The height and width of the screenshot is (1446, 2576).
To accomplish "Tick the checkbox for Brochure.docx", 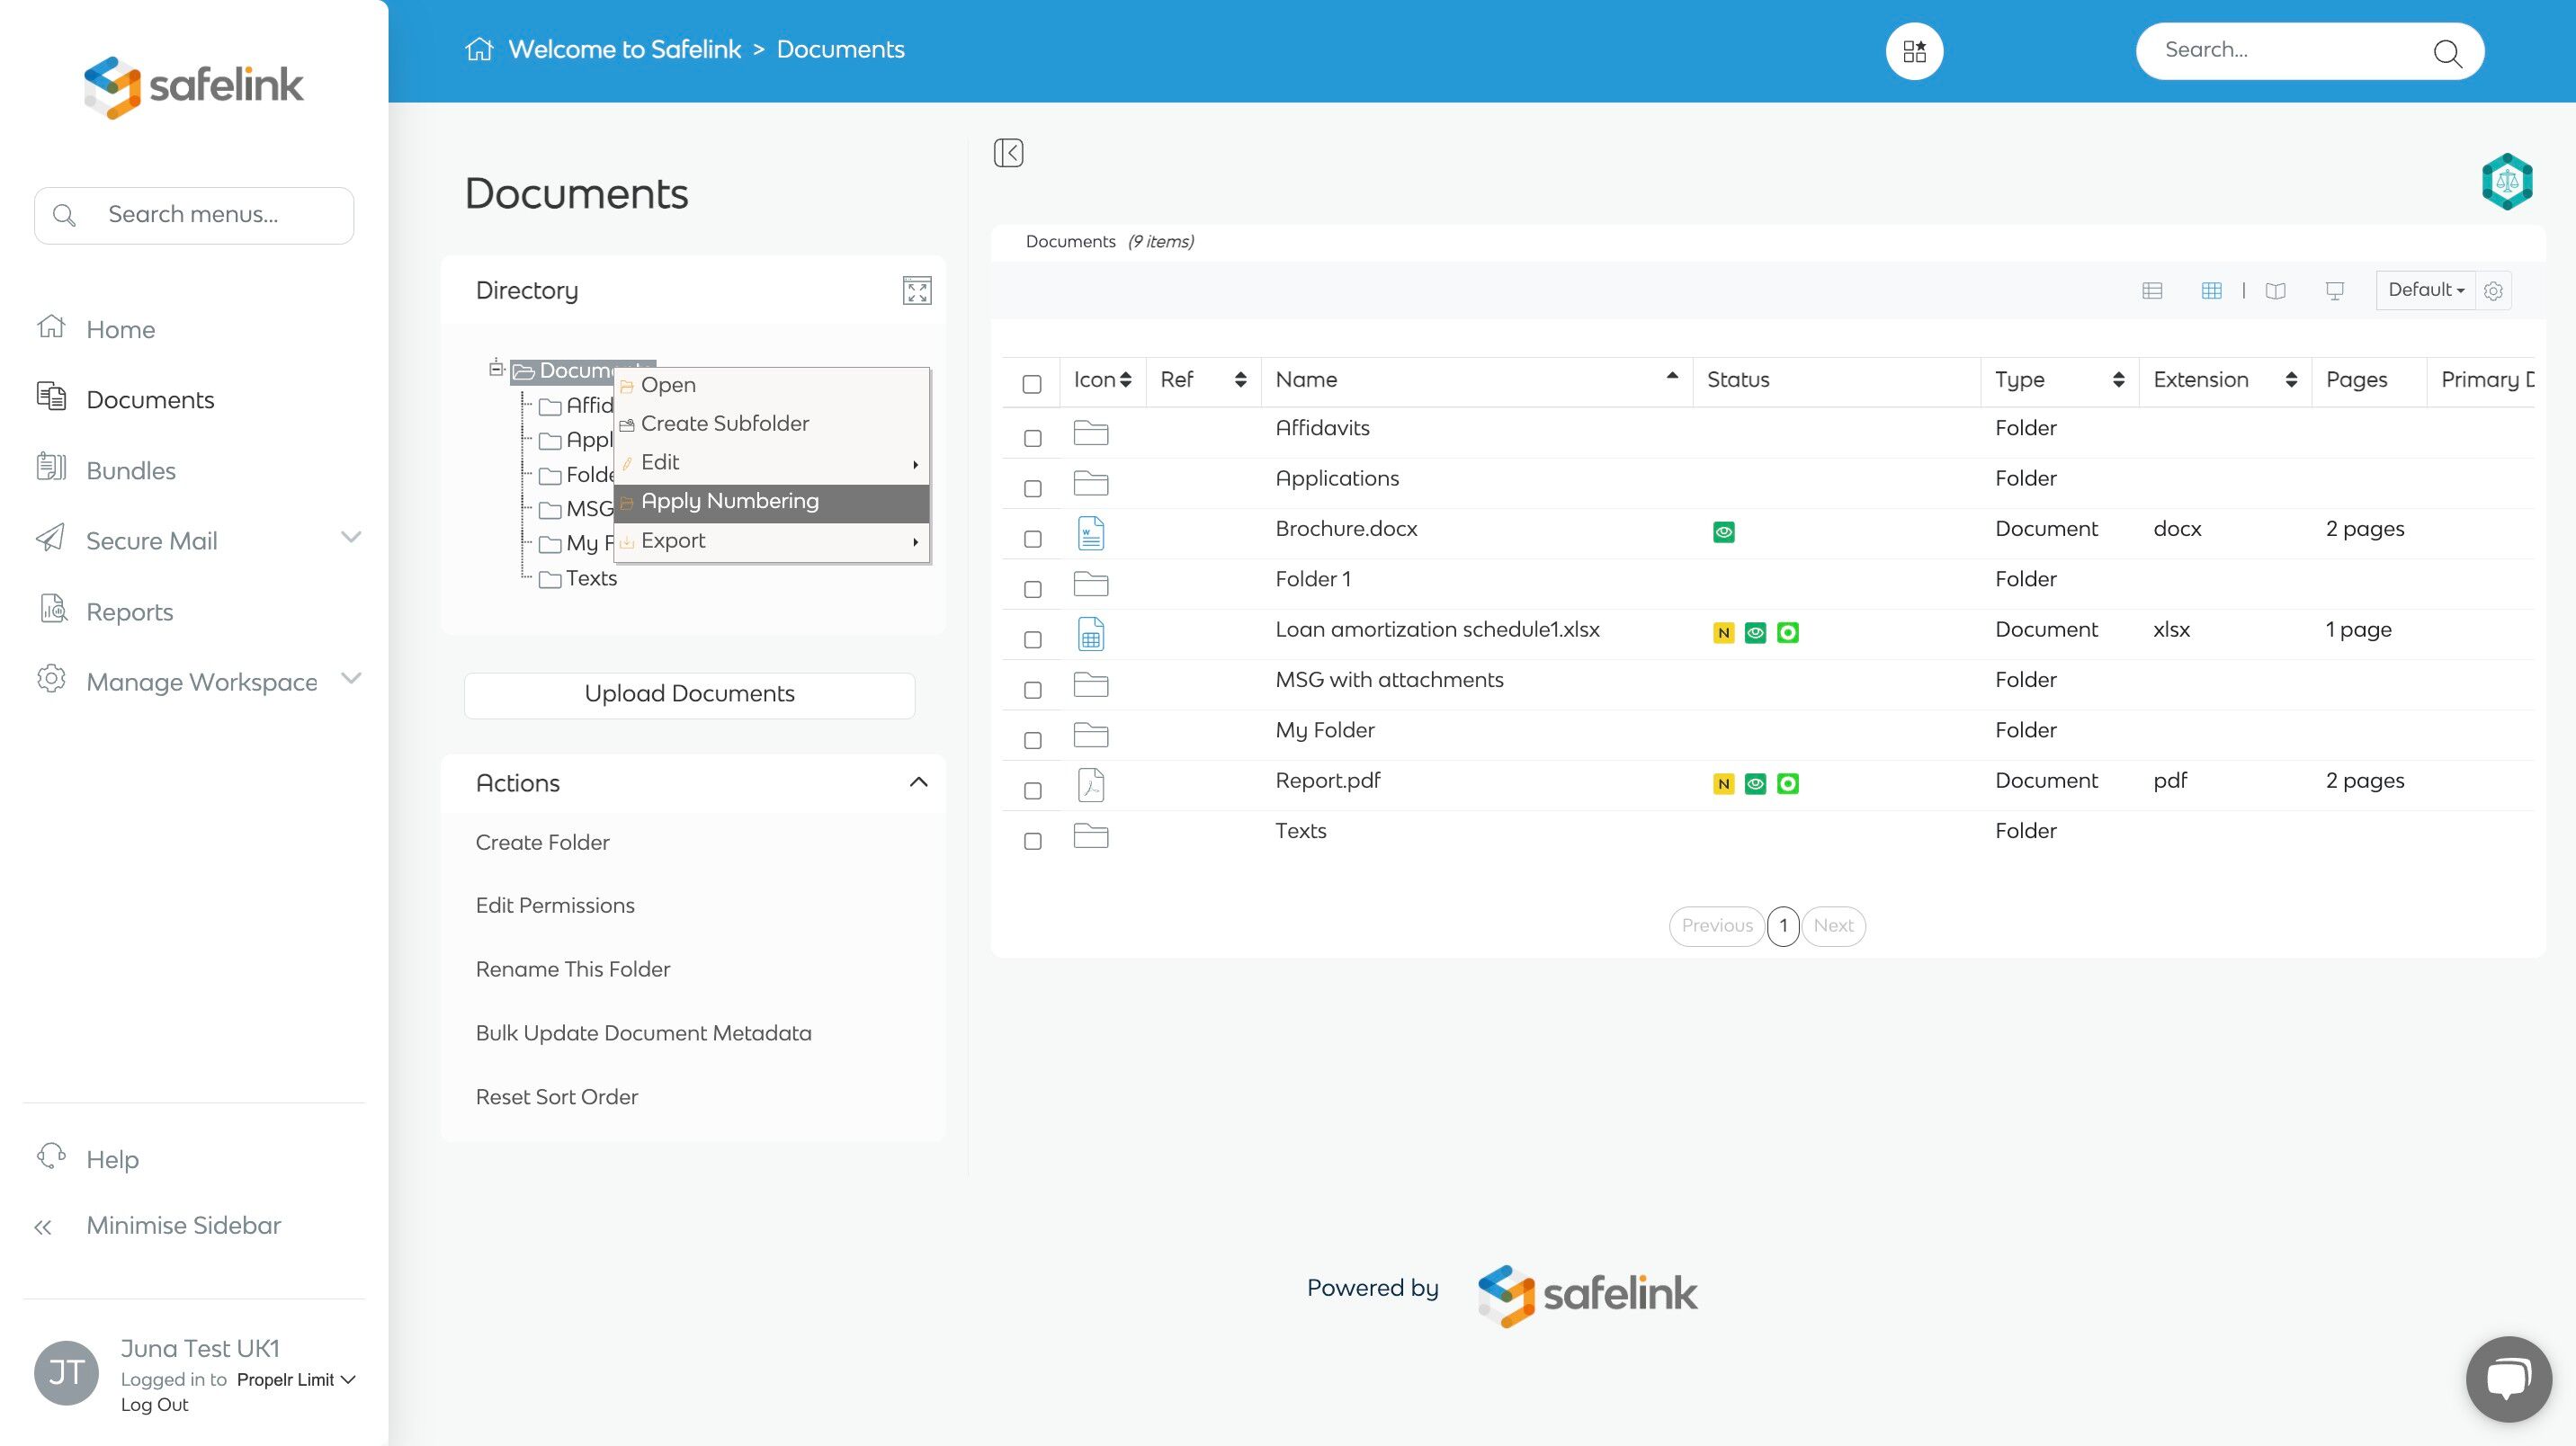I will 1033,539.
